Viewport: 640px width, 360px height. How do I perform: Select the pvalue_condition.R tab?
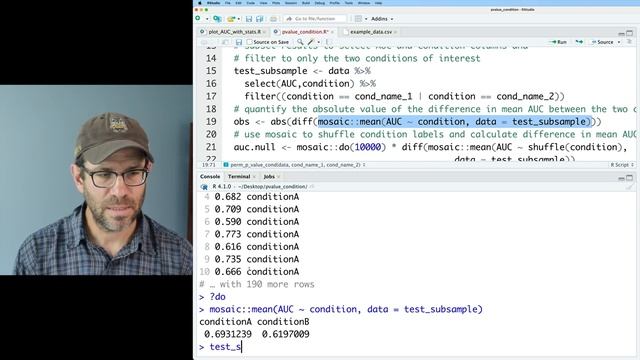point(305,32)
